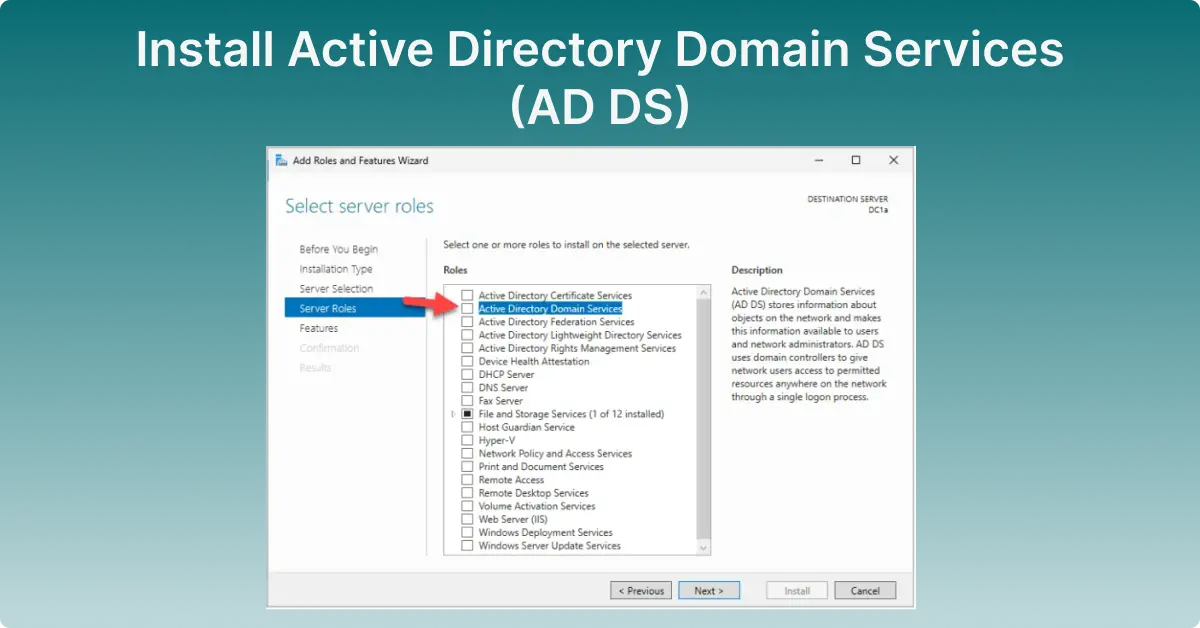Check the DNS Server checkbox
Screen dimensions: 1200x628
point(467,387)
